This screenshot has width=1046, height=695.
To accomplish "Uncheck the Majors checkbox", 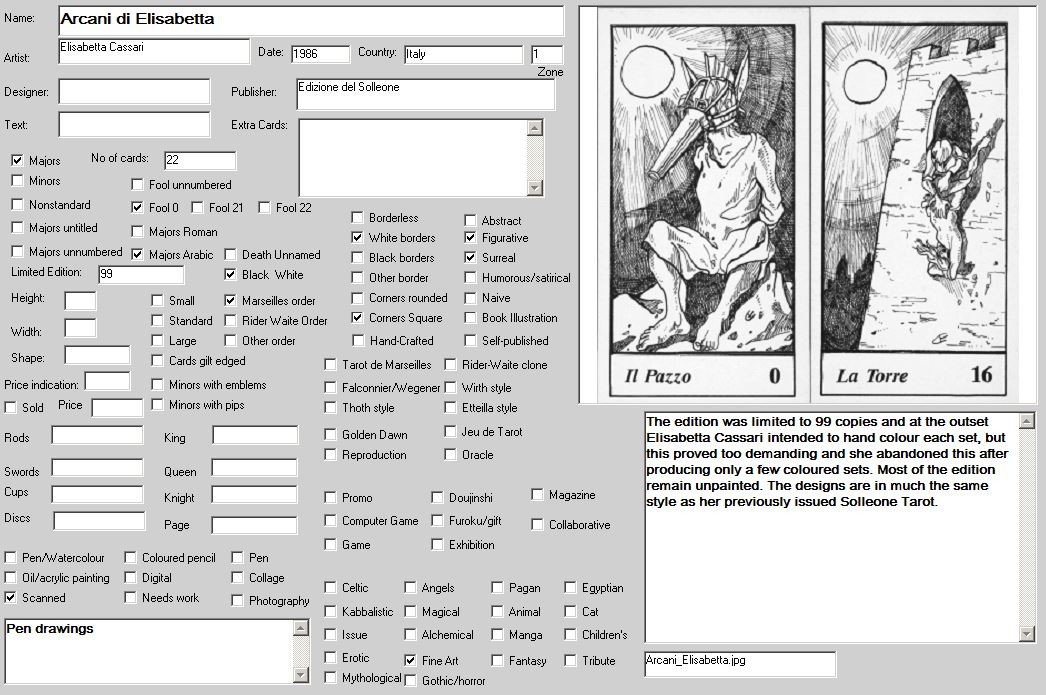I will pyautogui.click(x=17, y=160).
